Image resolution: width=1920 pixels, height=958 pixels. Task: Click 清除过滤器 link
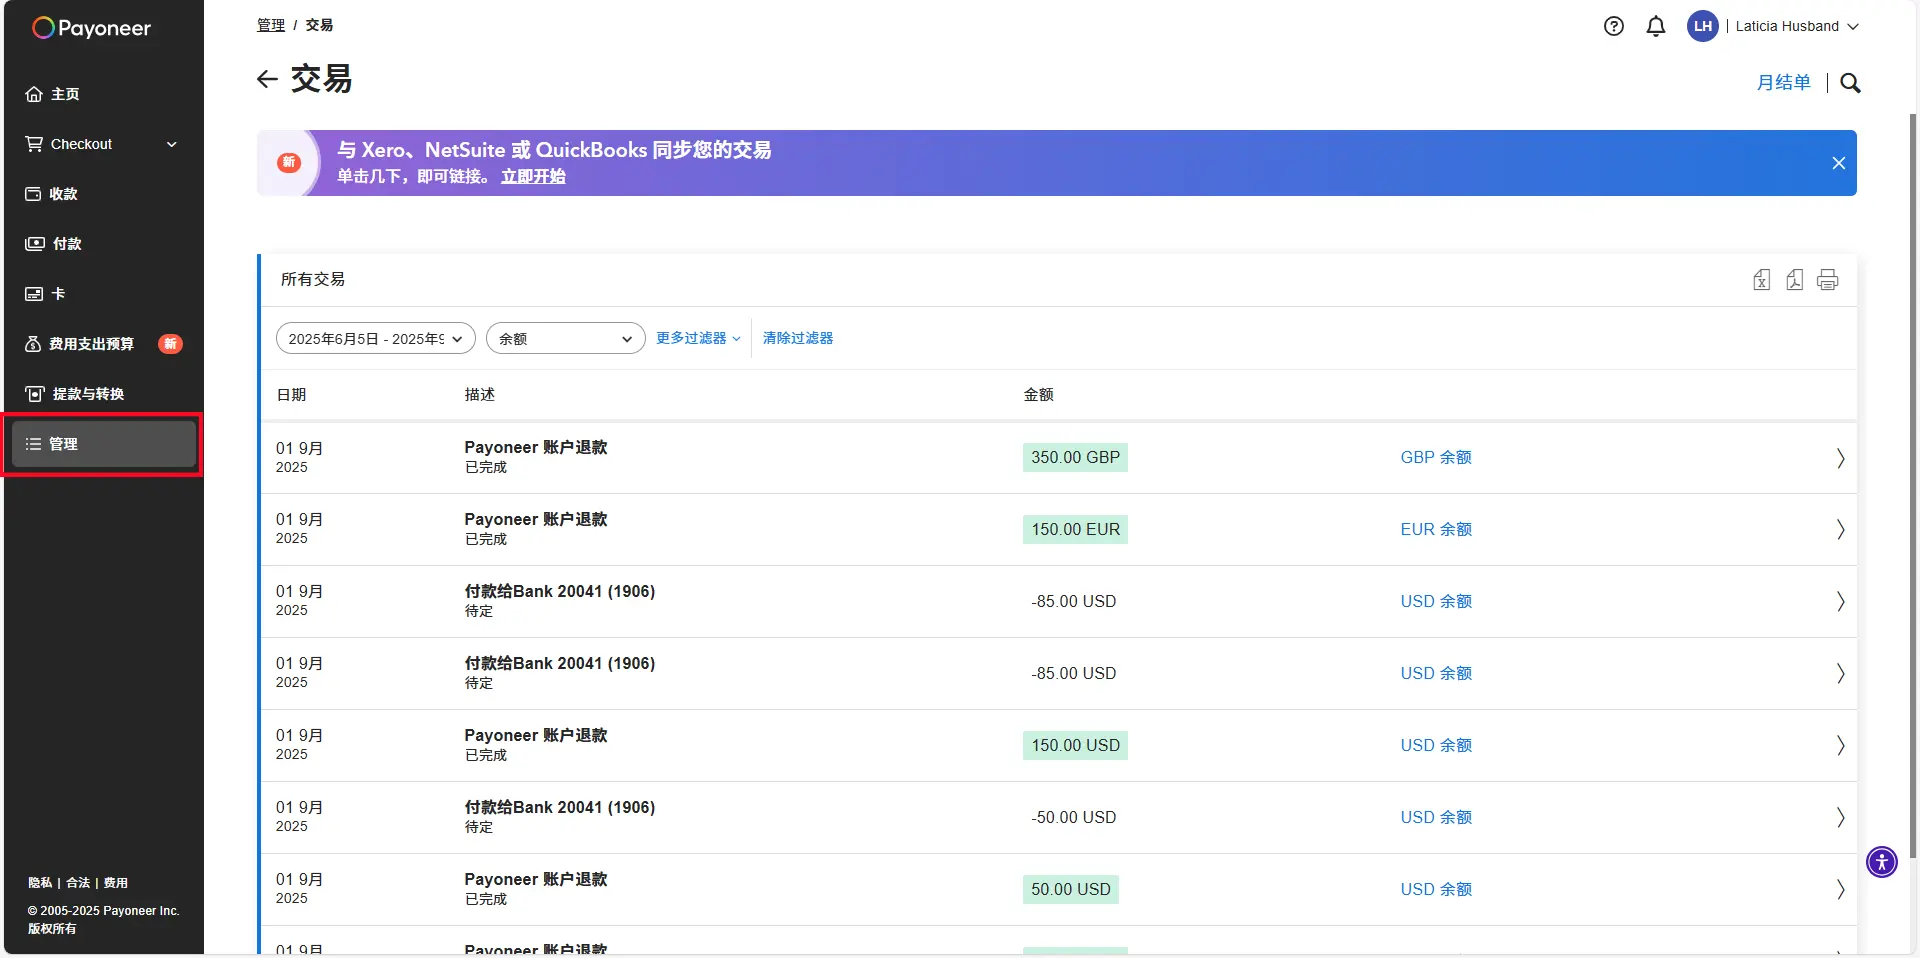click(798, 338)
